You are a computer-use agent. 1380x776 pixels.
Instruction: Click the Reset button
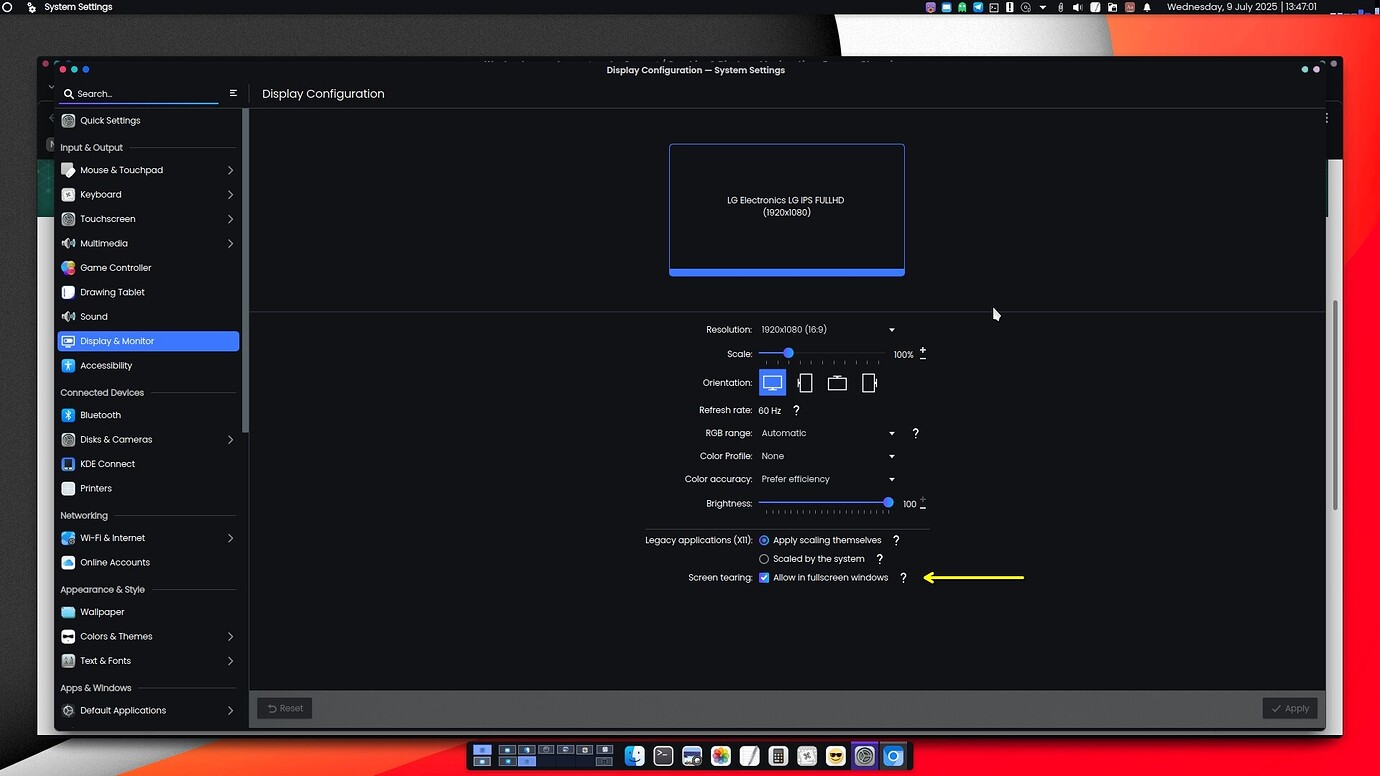pyautogui.click(x=284, y=708)
